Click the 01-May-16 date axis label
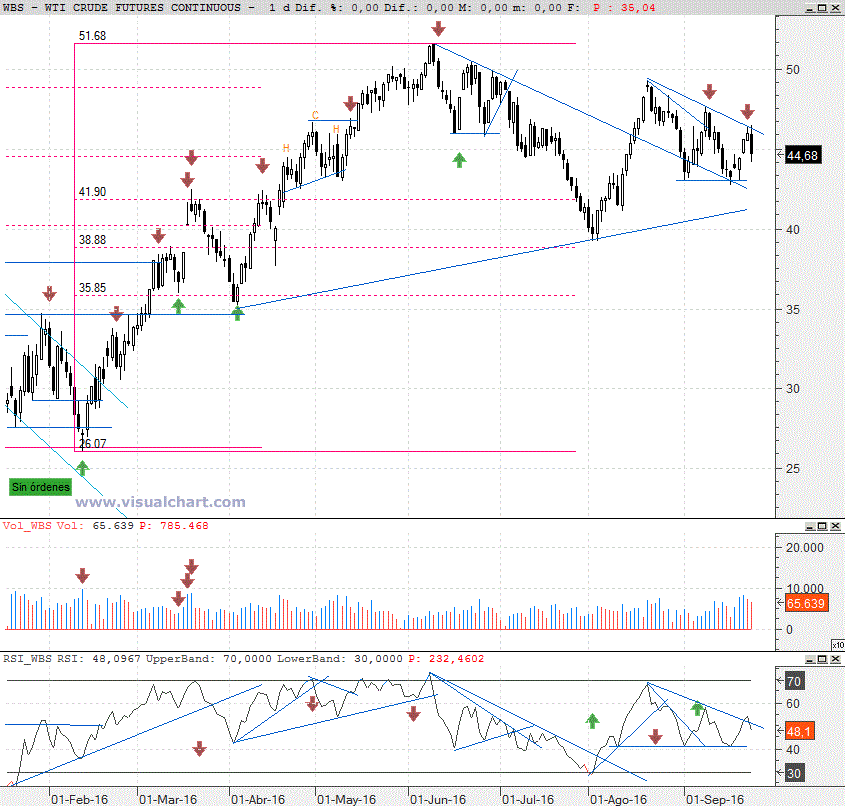Image resolution: width=845 pixels, height=806 pixels. (346, 800)
